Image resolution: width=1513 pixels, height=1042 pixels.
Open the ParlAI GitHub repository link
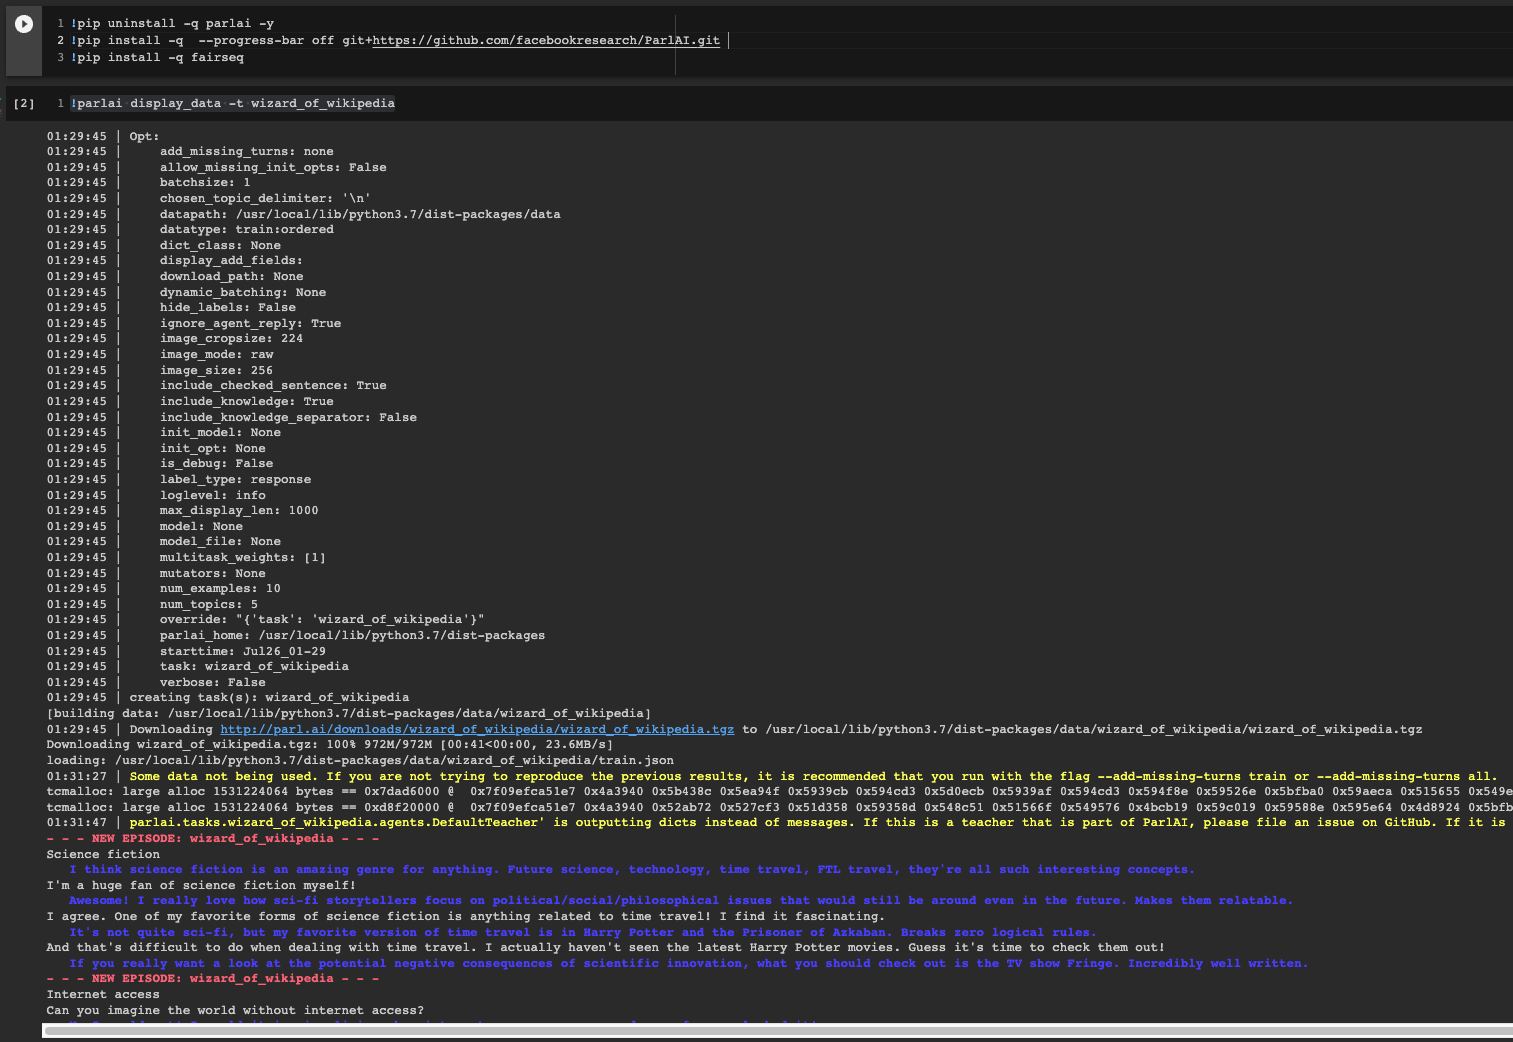click(546, 40)
